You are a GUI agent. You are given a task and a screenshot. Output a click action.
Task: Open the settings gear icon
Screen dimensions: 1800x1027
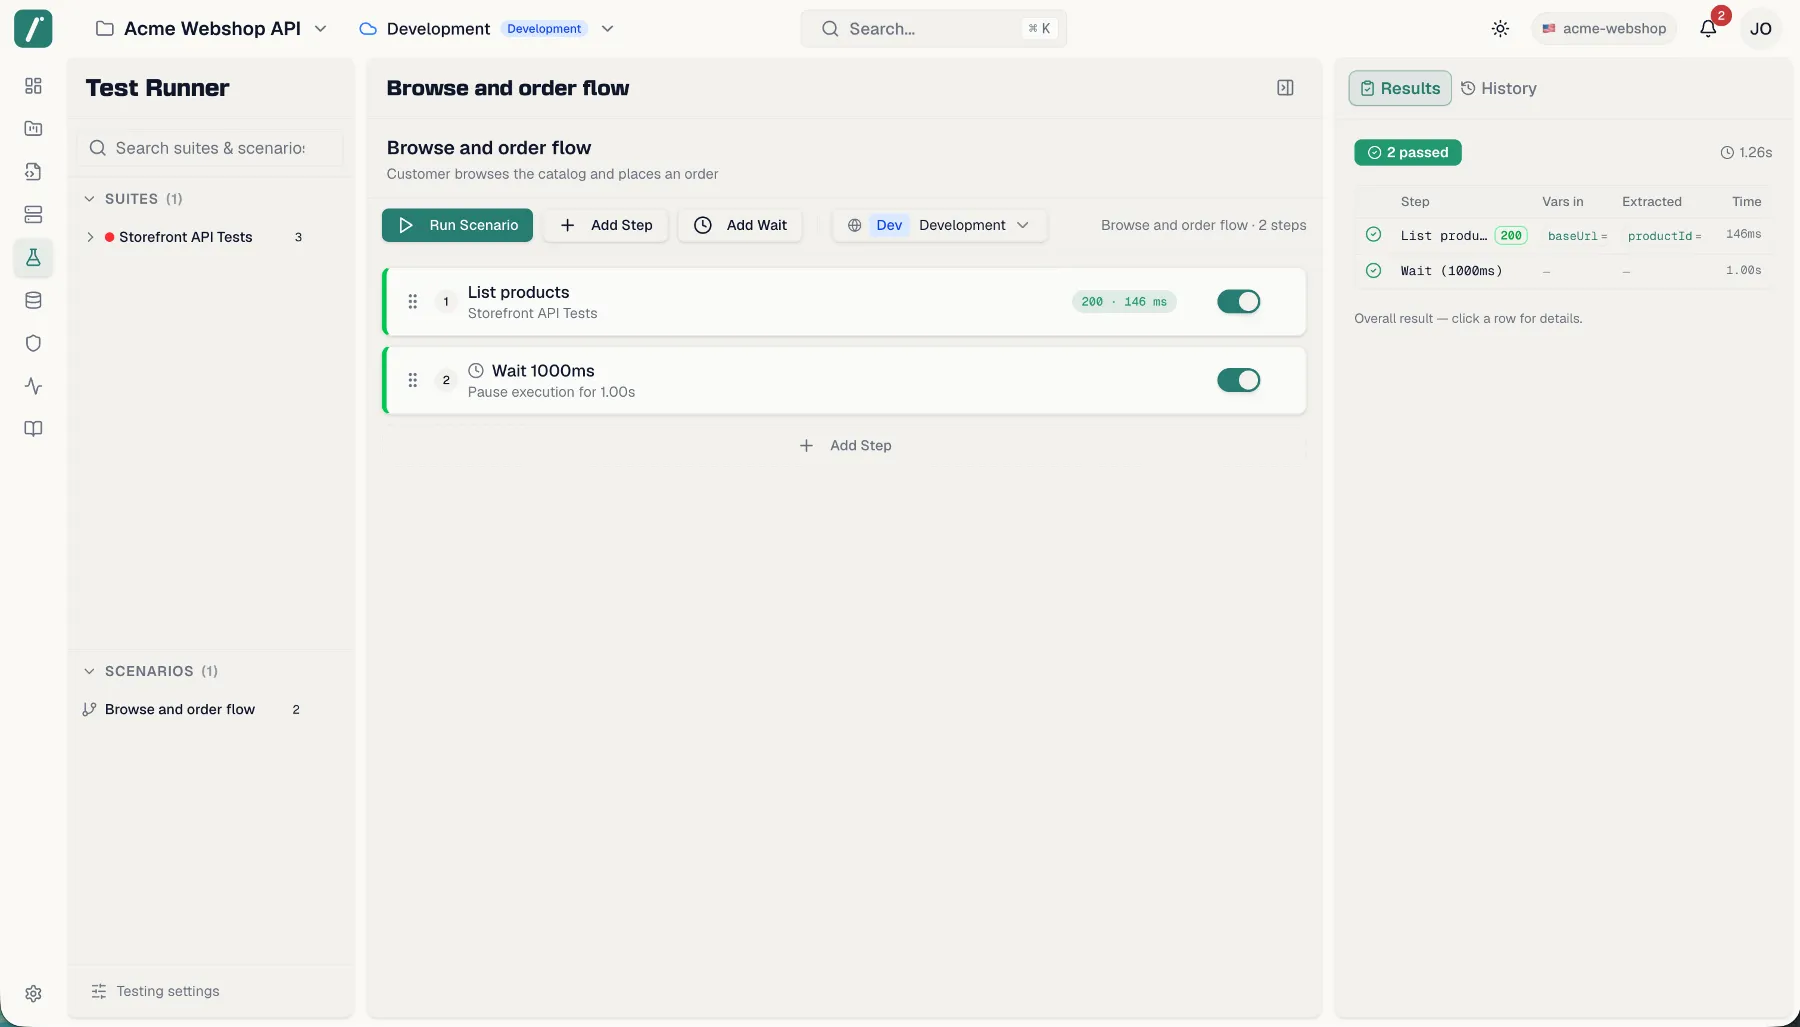point(33,993)
